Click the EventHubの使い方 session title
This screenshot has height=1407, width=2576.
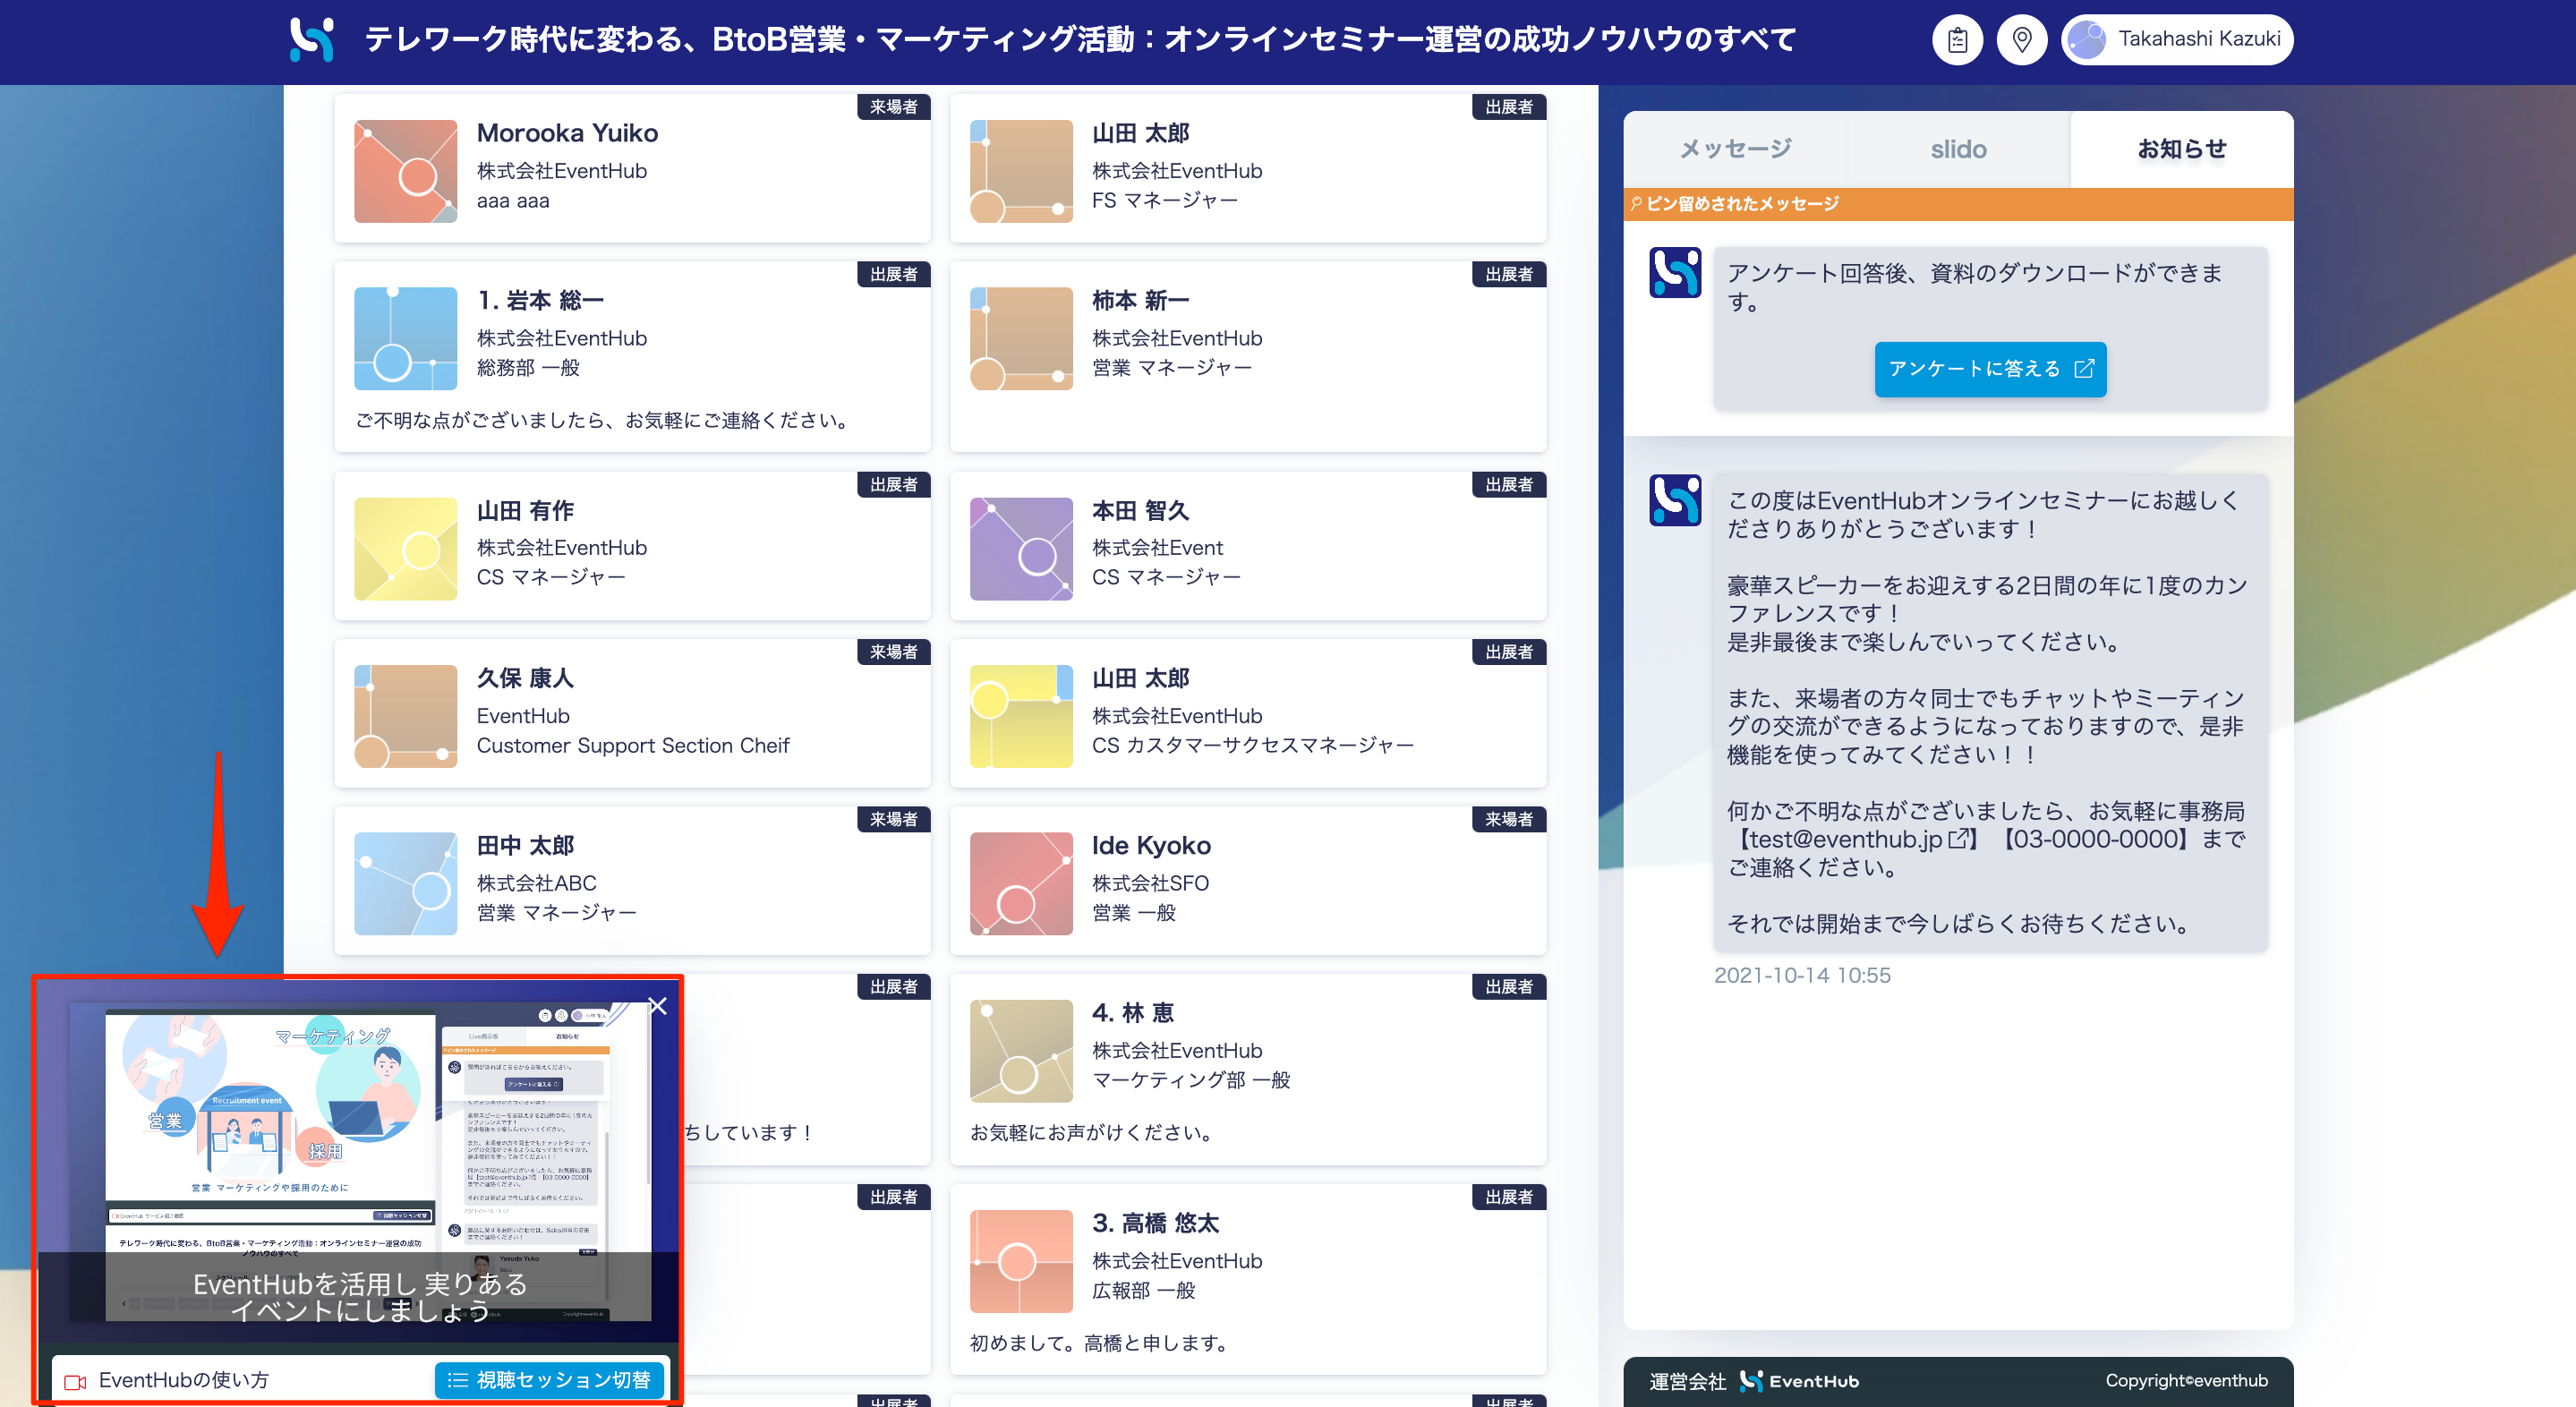[x=184, y=1380]
